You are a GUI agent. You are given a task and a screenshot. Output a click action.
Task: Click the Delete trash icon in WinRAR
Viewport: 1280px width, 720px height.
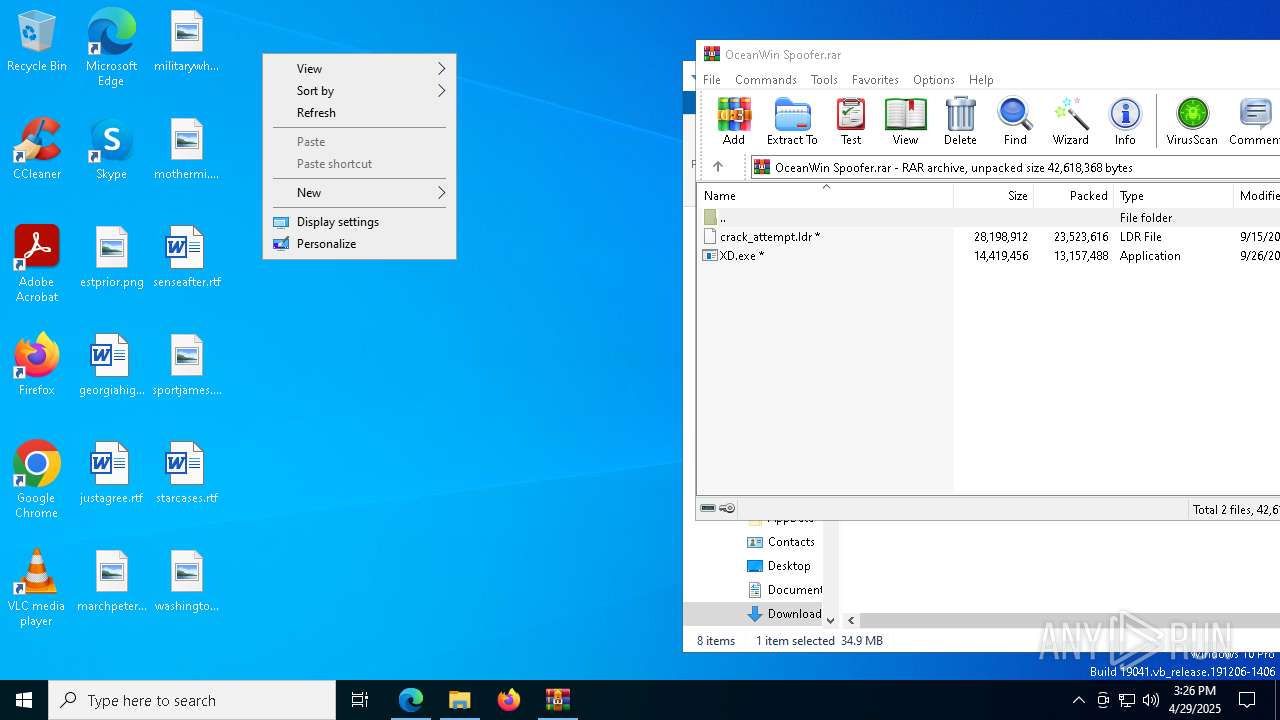pos(960,121)
